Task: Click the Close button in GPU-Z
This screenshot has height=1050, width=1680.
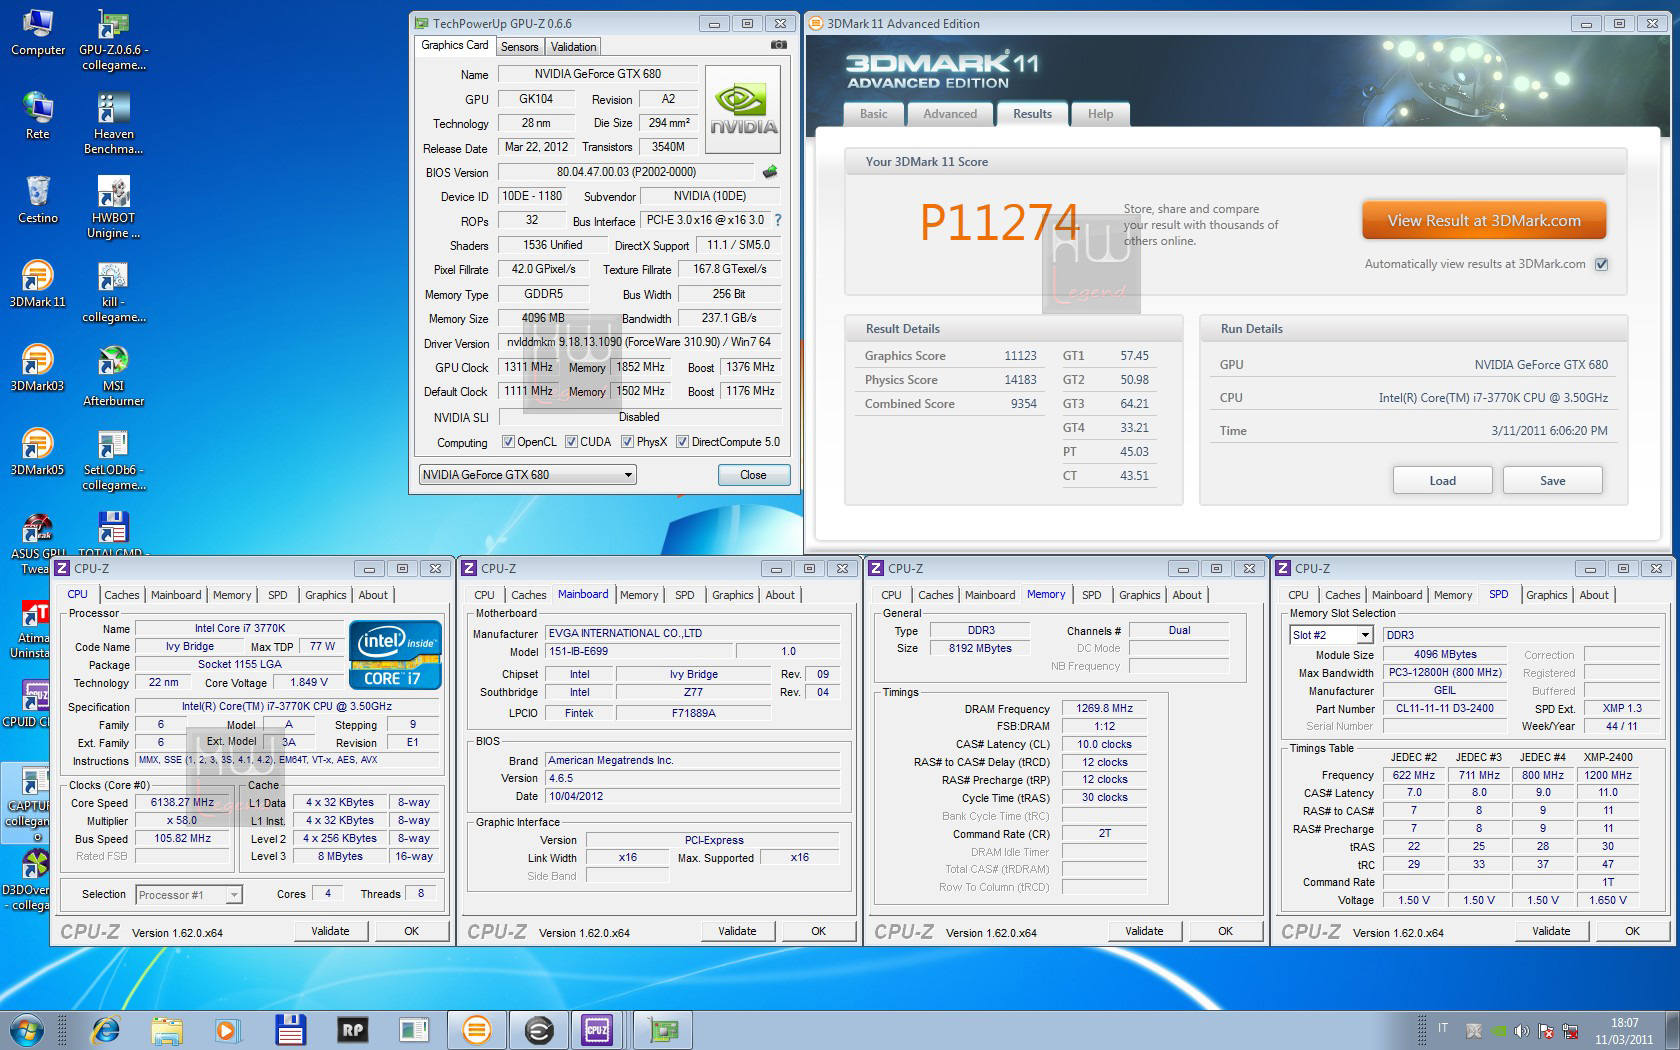Action: pos(753,475)
